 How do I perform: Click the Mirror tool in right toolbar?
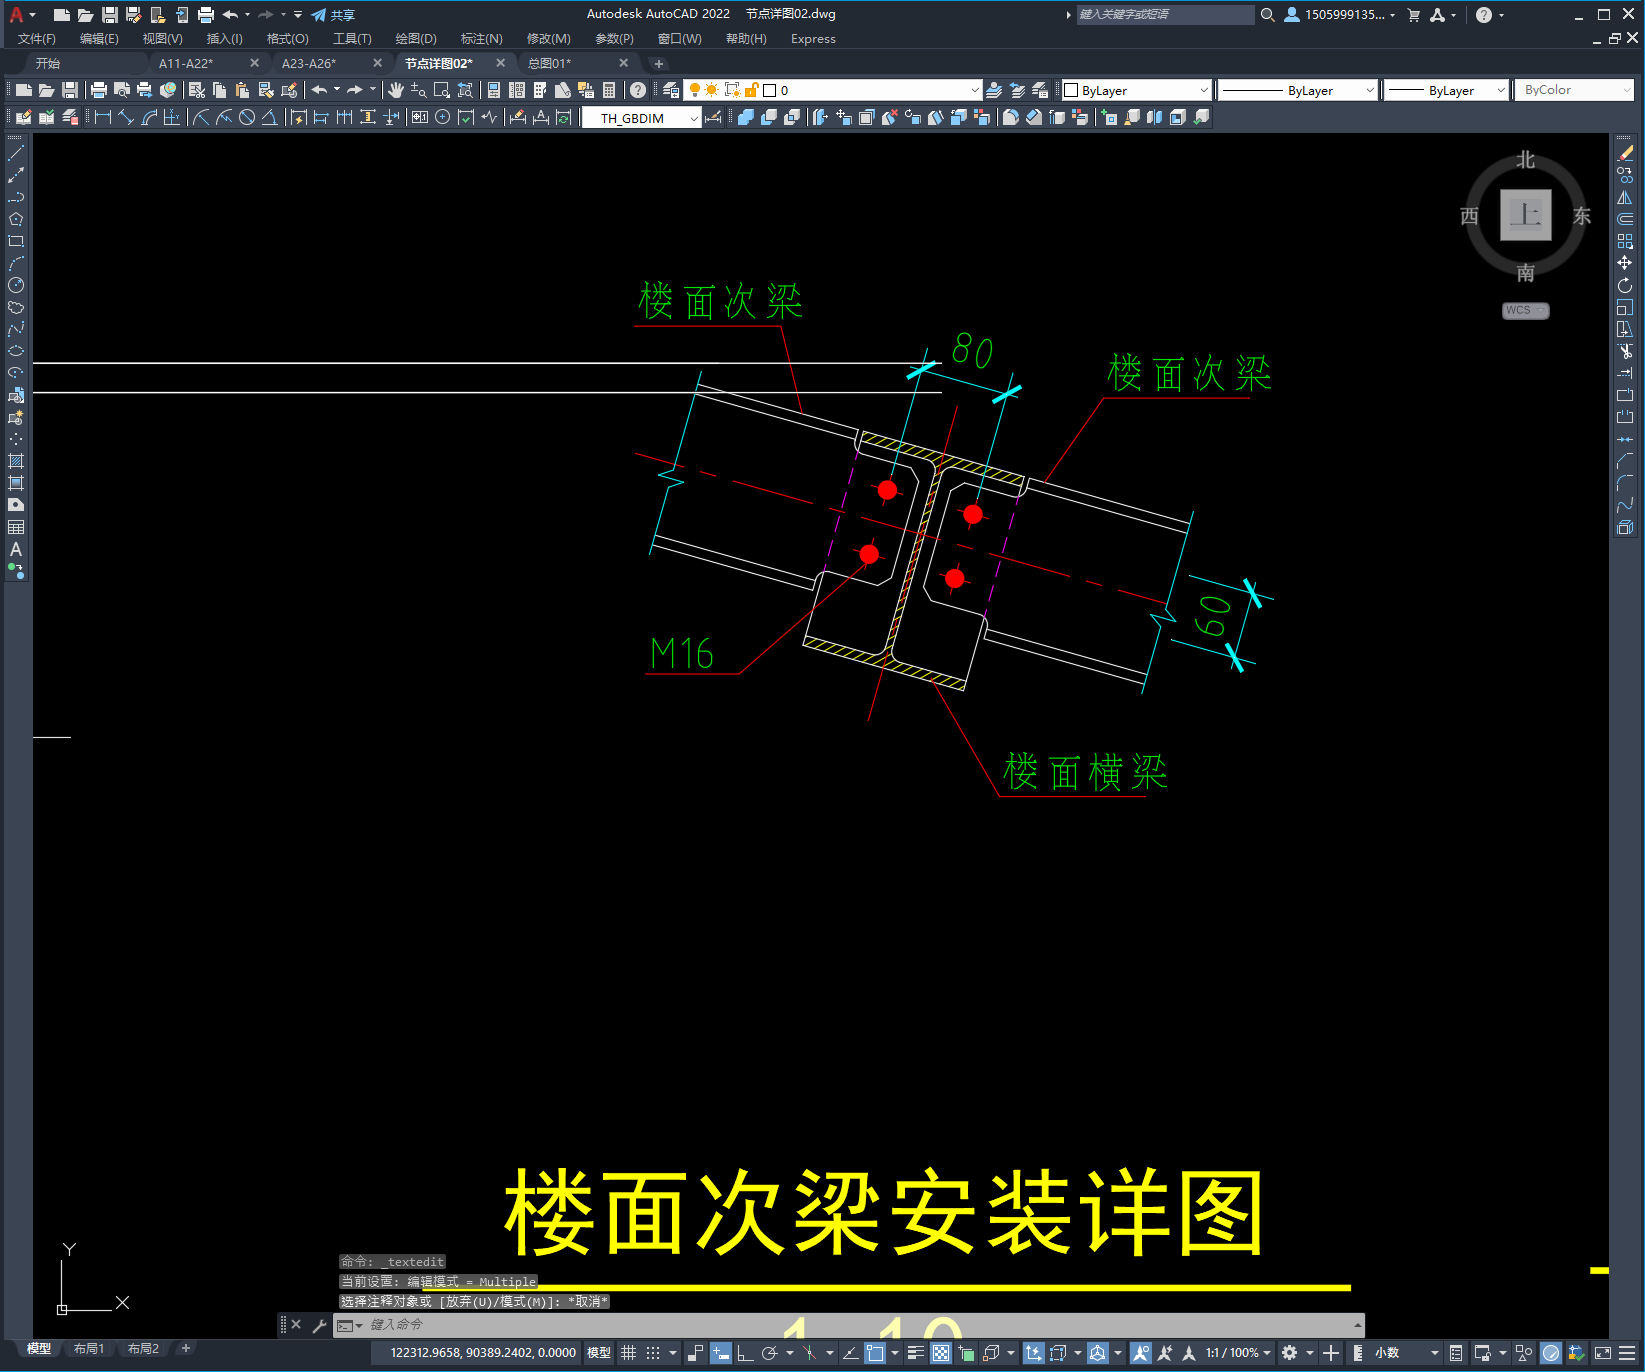[1625, 197]
